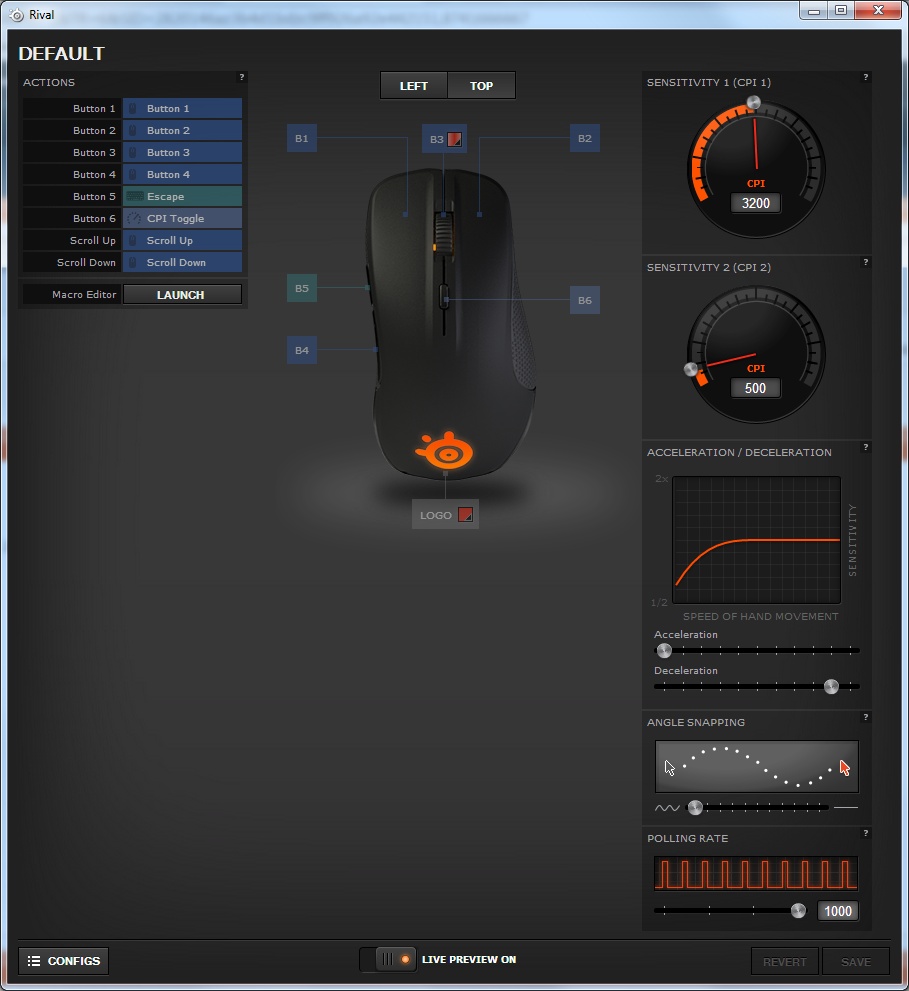The height and width of the screenshot is (991, 909).
Task: Change Button 3 action assignment
Action: pos(182,152)
